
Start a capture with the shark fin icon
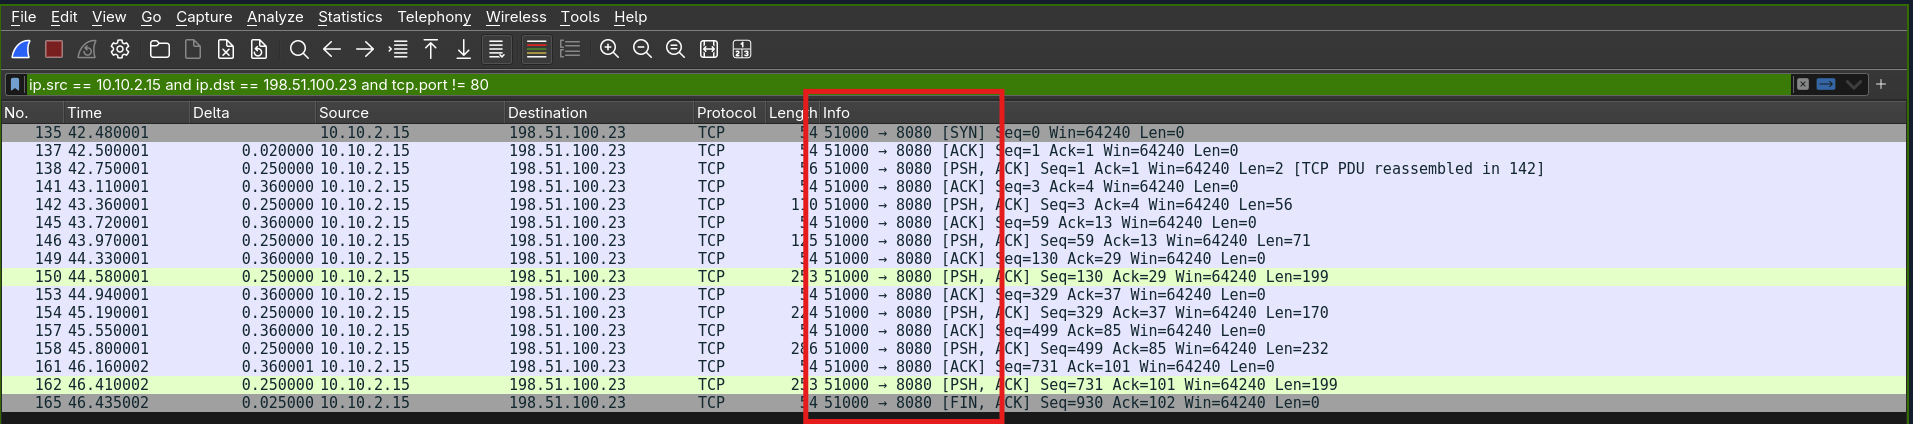[x=21, y=49]
